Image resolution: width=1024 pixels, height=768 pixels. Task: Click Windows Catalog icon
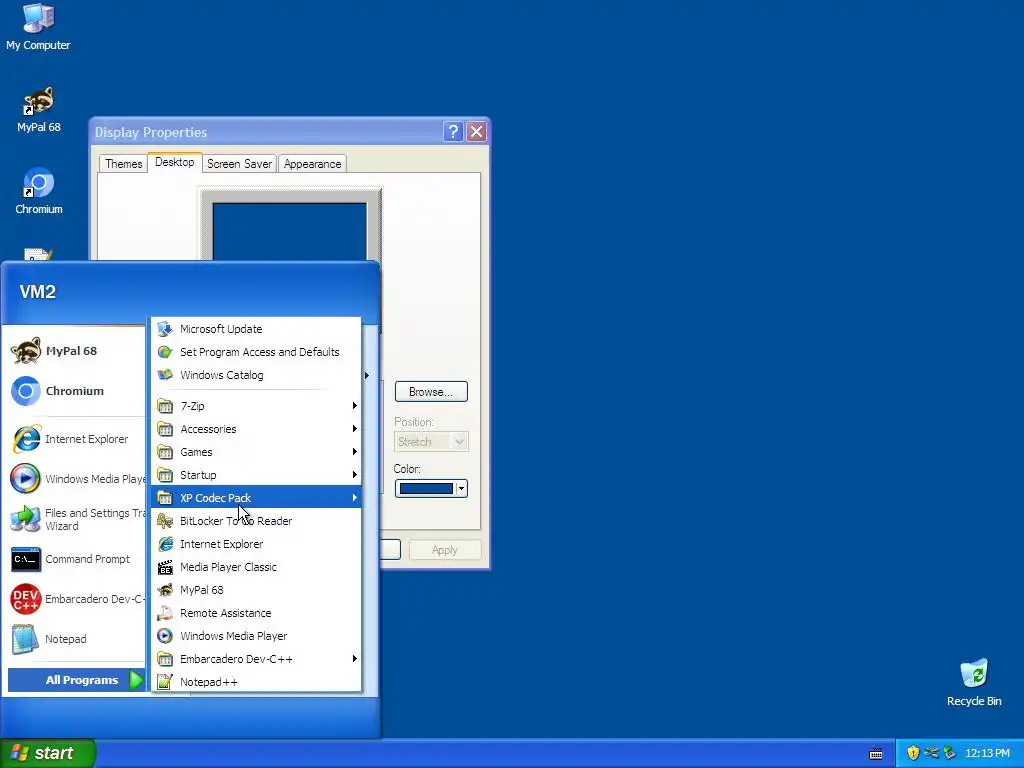point(165,375)
